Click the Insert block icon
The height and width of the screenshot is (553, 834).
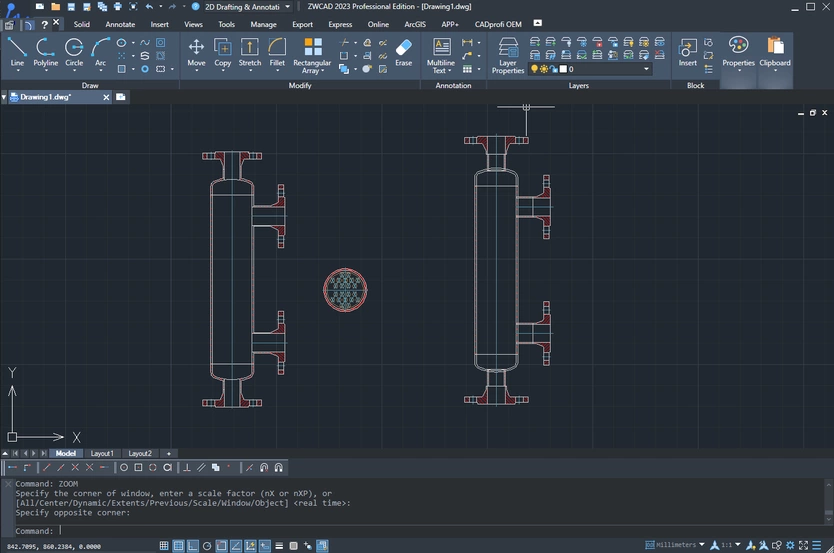[687, 53]
